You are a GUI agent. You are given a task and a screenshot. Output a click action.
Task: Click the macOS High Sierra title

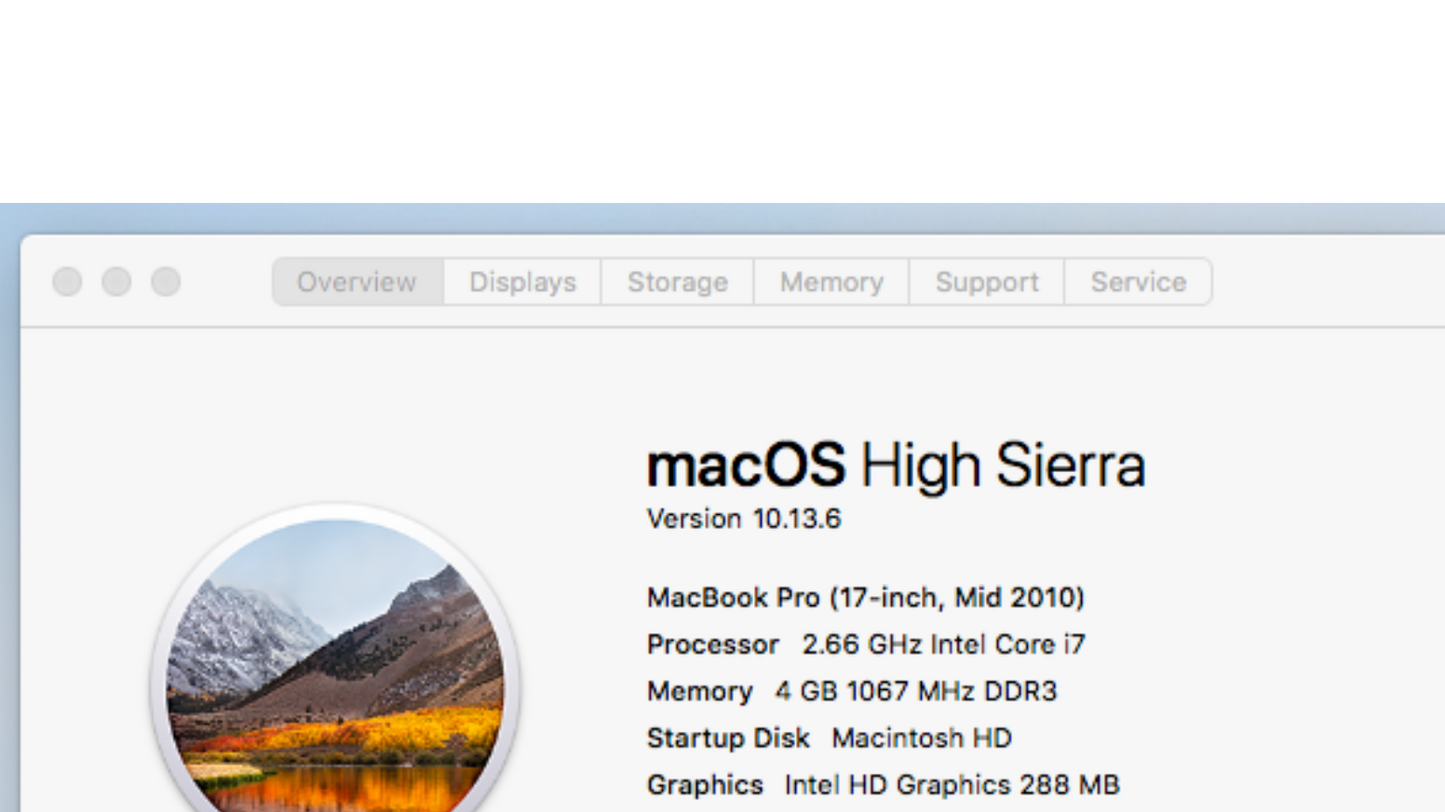[896, 465]
